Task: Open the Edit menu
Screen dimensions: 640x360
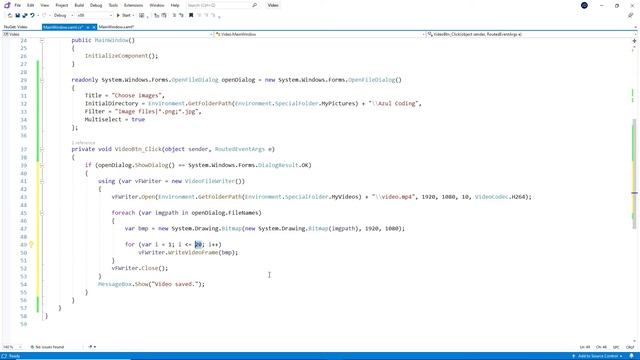Action: click(x=31, y=5)
